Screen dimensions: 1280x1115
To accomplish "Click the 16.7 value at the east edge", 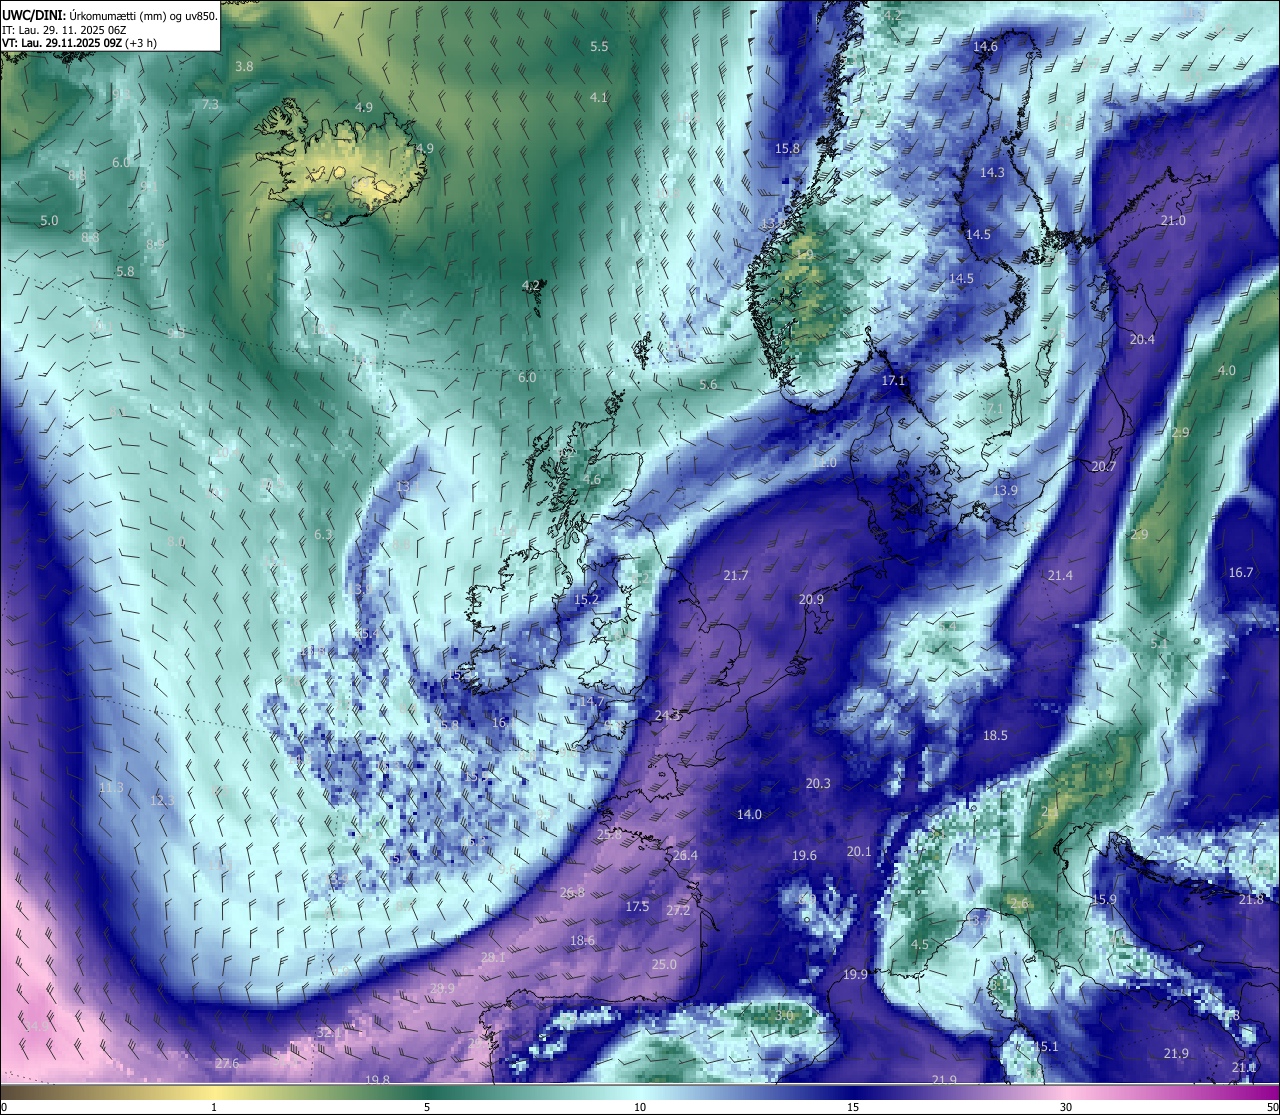I will pyautogui.click(x=1241, y=573).
